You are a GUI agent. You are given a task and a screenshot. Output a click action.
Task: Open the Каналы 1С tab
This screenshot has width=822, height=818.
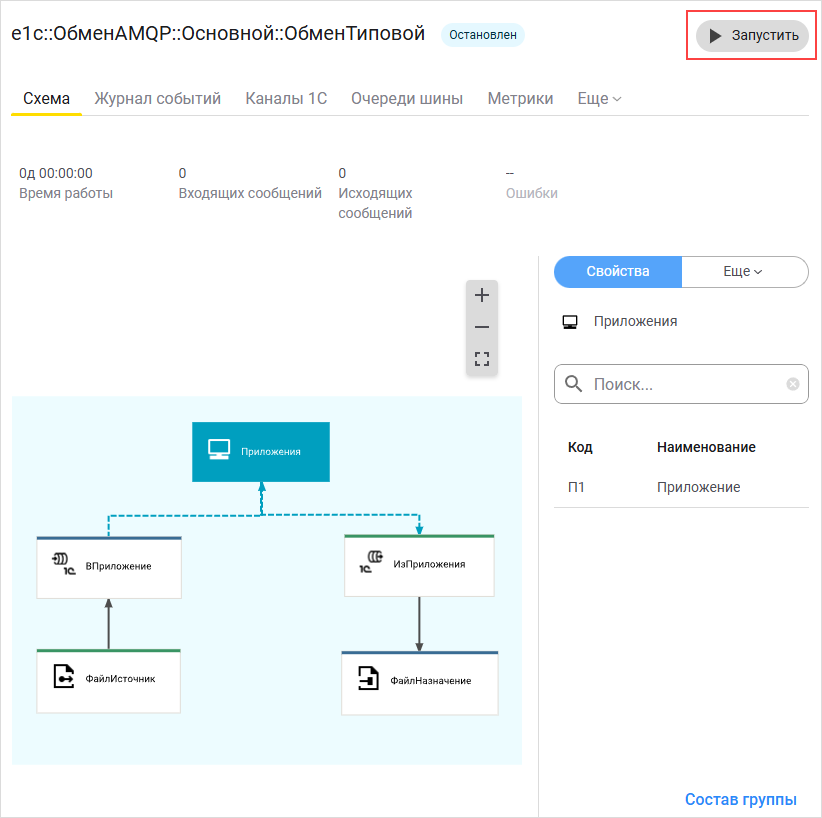tap(285, 99)
